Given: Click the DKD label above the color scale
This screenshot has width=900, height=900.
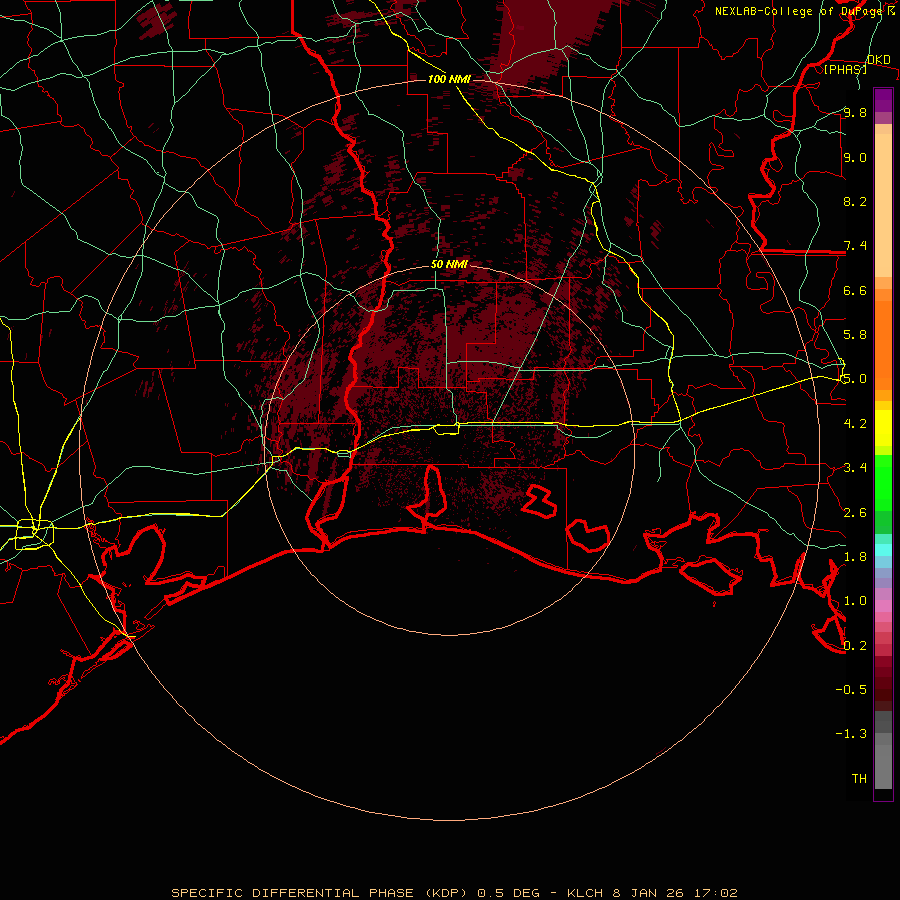Looking at the screenshot, I should pyautogui.click(x=879, y=60).
